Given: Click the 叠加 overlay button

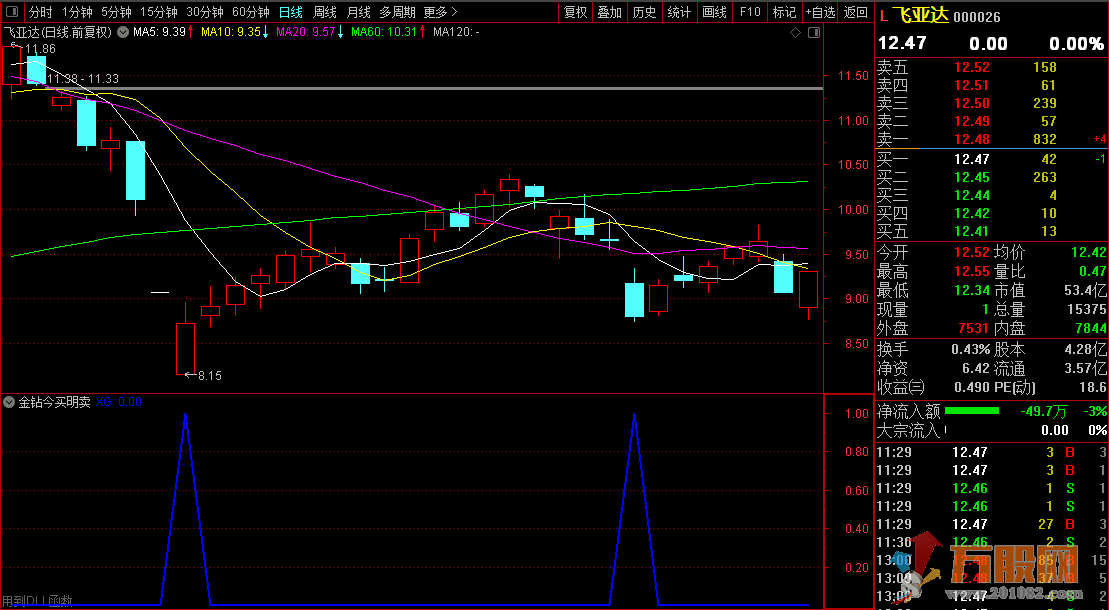Looking at the screenshot, I should coord(610,12).
